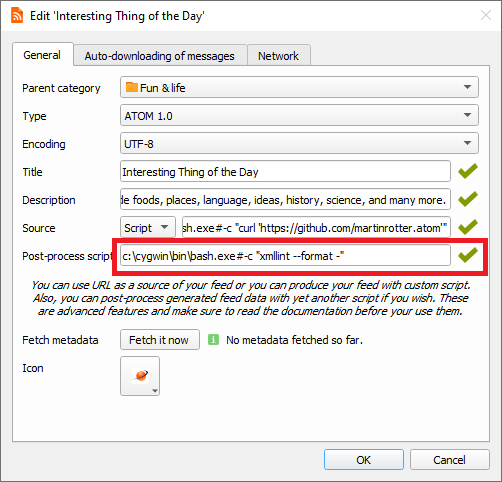Image resolution: width=502 pixels, height=482 pixels.
Task: Click the green checkmark beside Post-process script
Action: pyautogui.click(x=468, y=255)
